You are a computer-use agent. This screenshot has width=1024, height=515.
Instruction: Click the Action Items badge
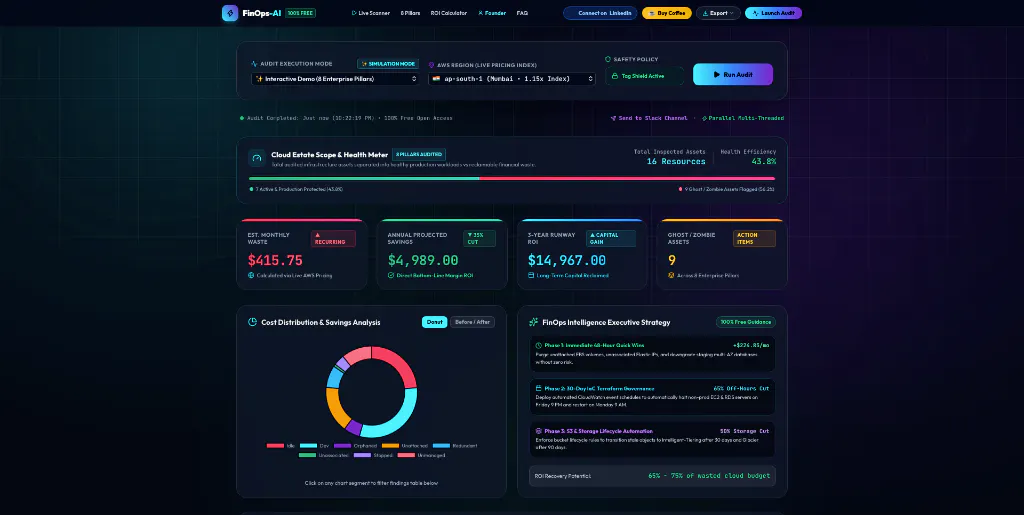pyautogui.click(x=754, y=238)
